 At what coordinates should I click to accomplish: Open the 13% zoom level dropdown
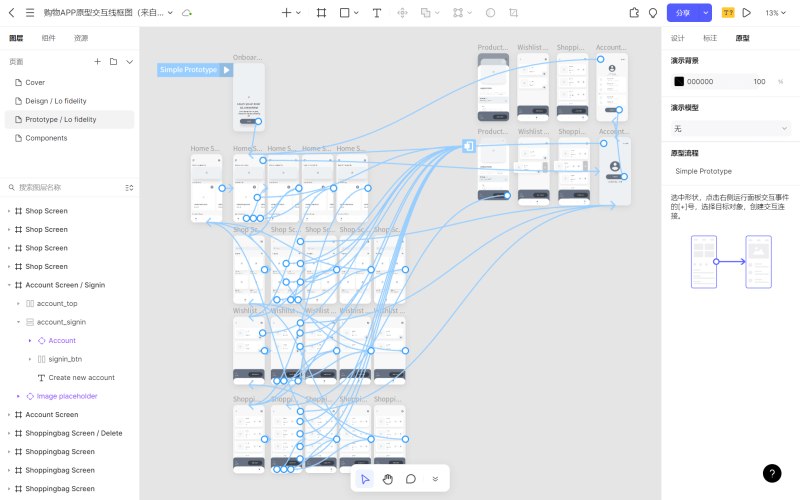pyautogui.click(x=776, y=13)
